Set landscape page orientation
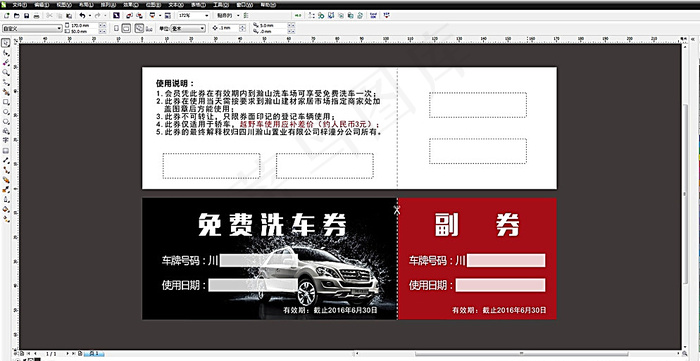 pos(126,28)
